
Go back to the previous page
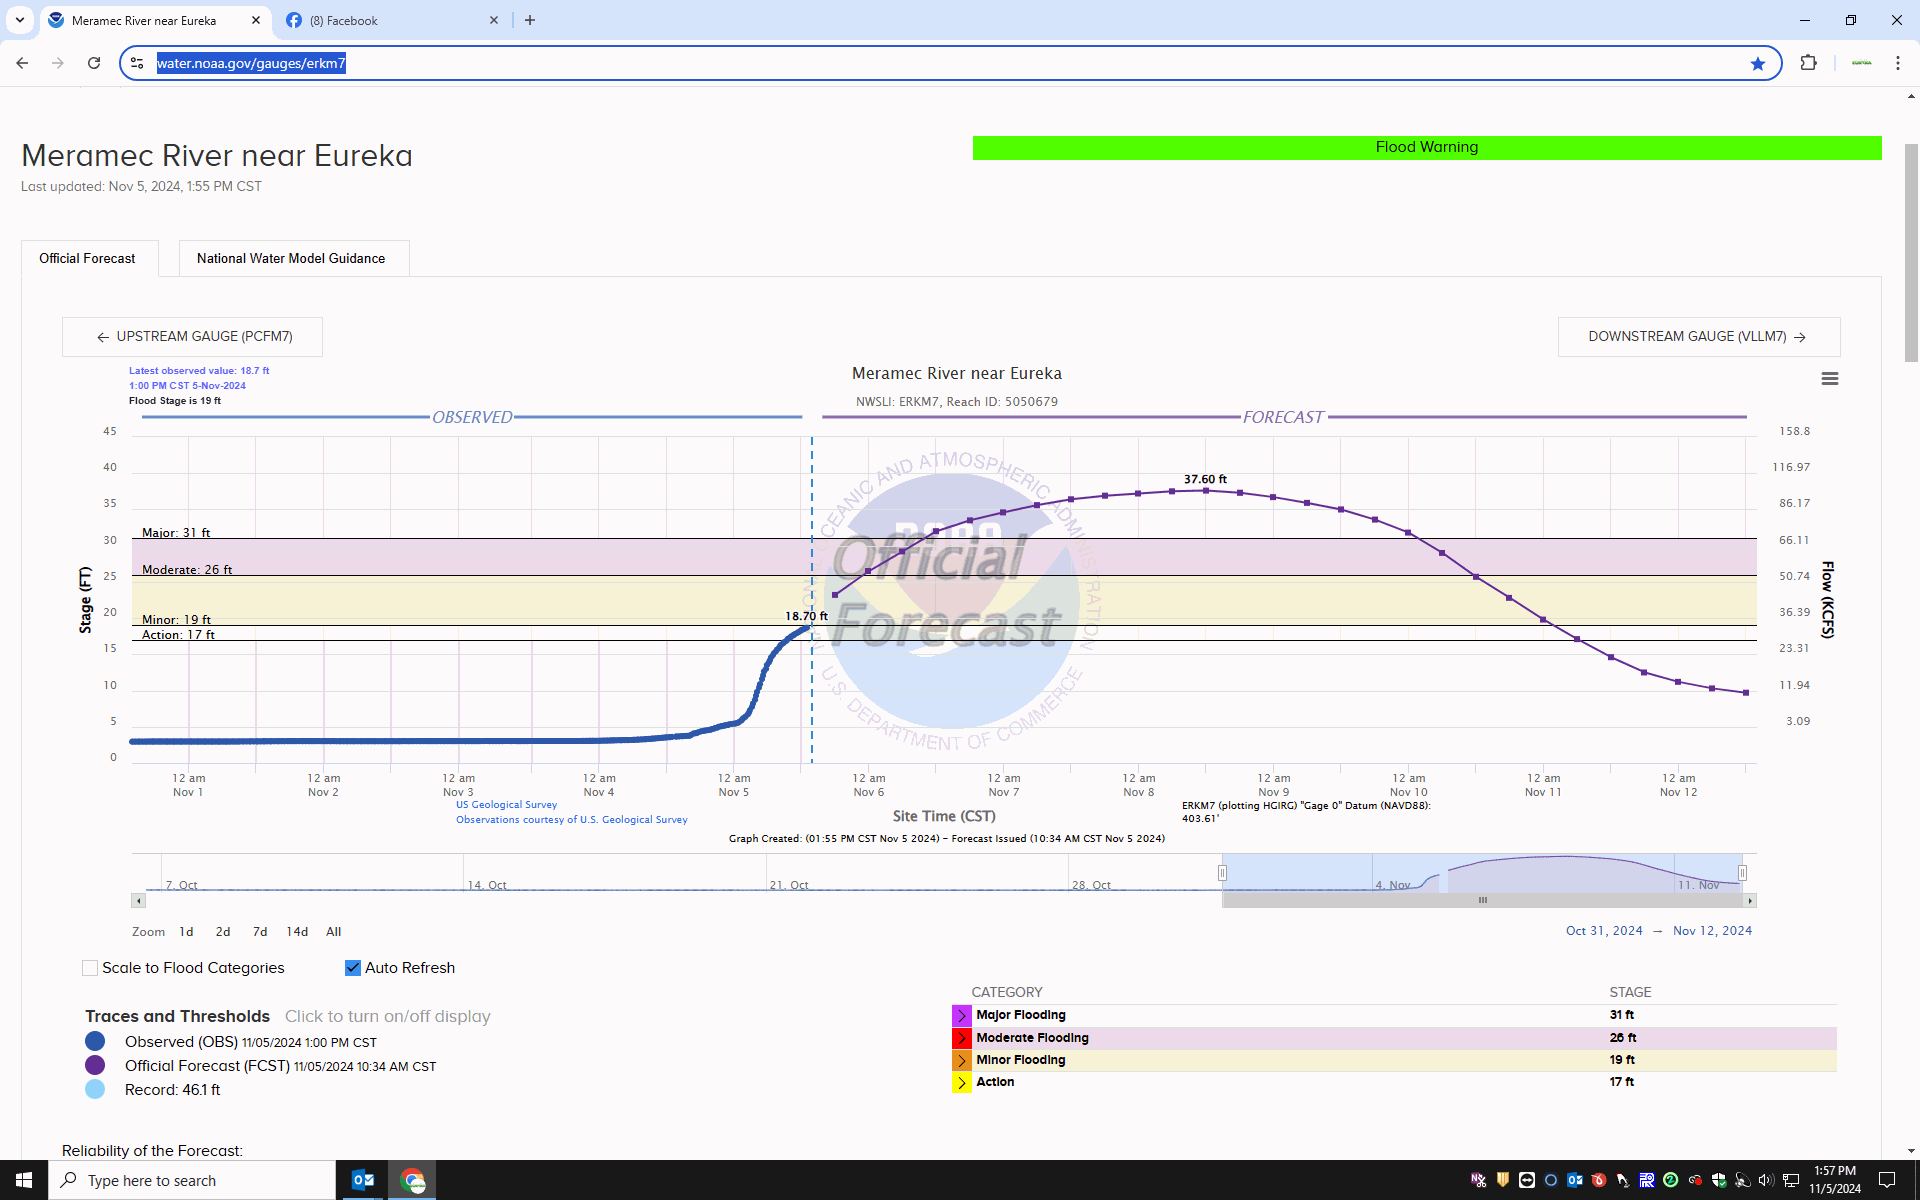(x=22, y=63)
